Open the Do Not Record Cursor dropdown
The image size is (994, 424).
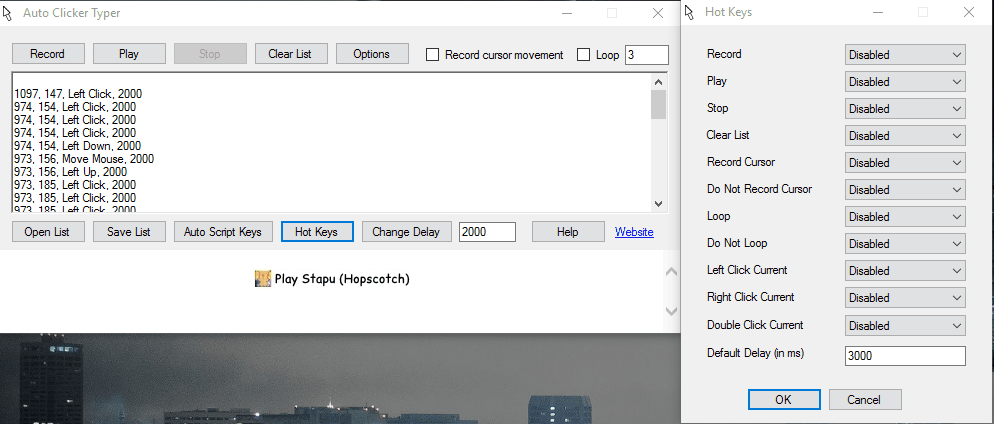pyautogui.click(x=905, y=190)
